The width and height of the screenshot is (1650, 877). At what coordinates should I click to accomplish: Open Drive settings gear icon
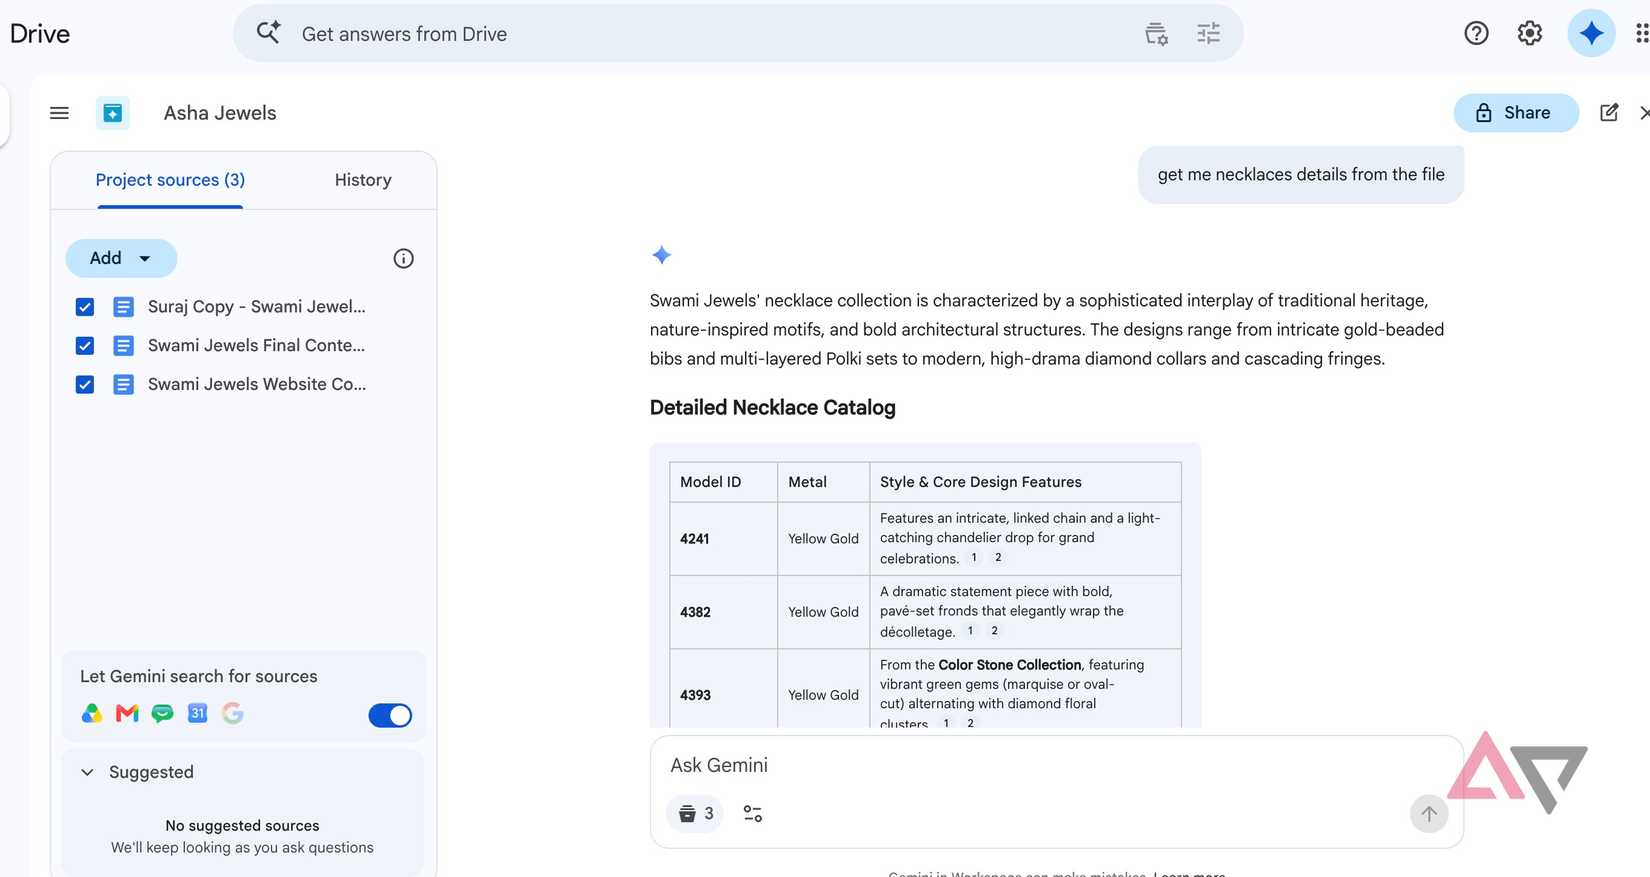1529,33
